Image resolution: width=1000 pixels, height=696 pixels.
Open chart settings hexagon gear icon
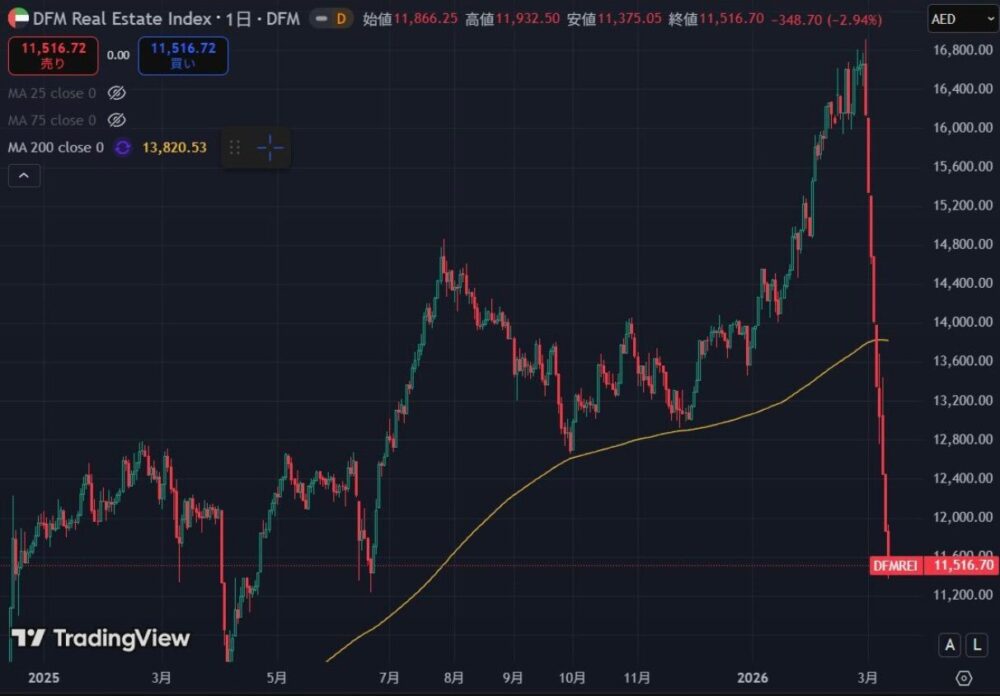(x=964, y=678)
